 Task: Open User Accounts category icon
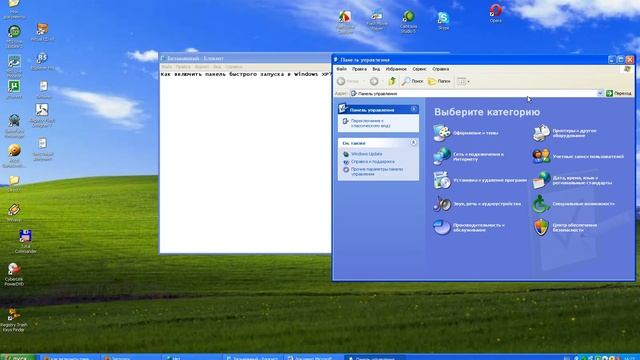coord(541,157)
